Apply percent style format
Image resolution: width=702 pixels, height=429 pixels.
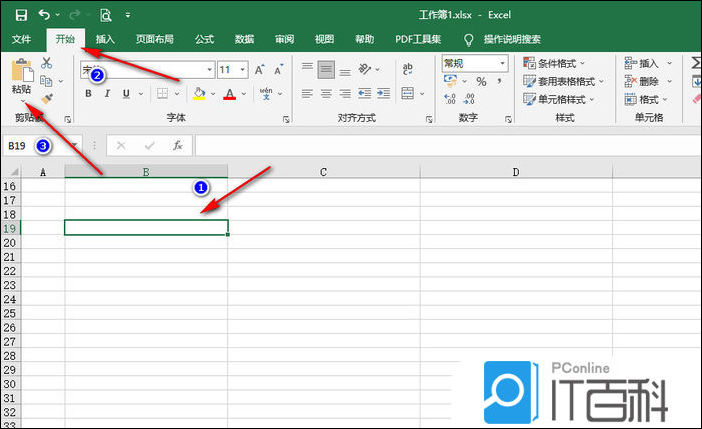481,82
